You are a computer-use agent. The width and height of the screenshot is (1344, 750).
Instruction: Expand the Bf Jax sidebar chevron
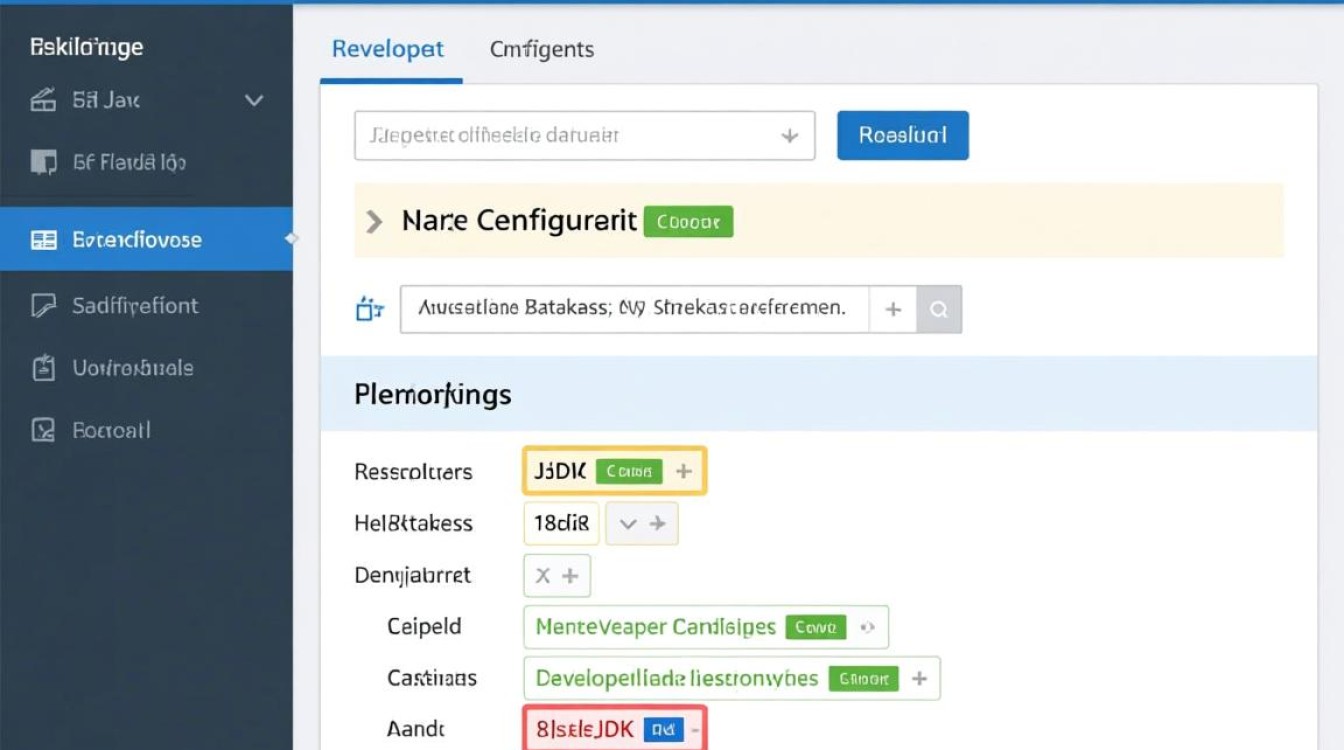pyautogui.click(x=254, y=100)
